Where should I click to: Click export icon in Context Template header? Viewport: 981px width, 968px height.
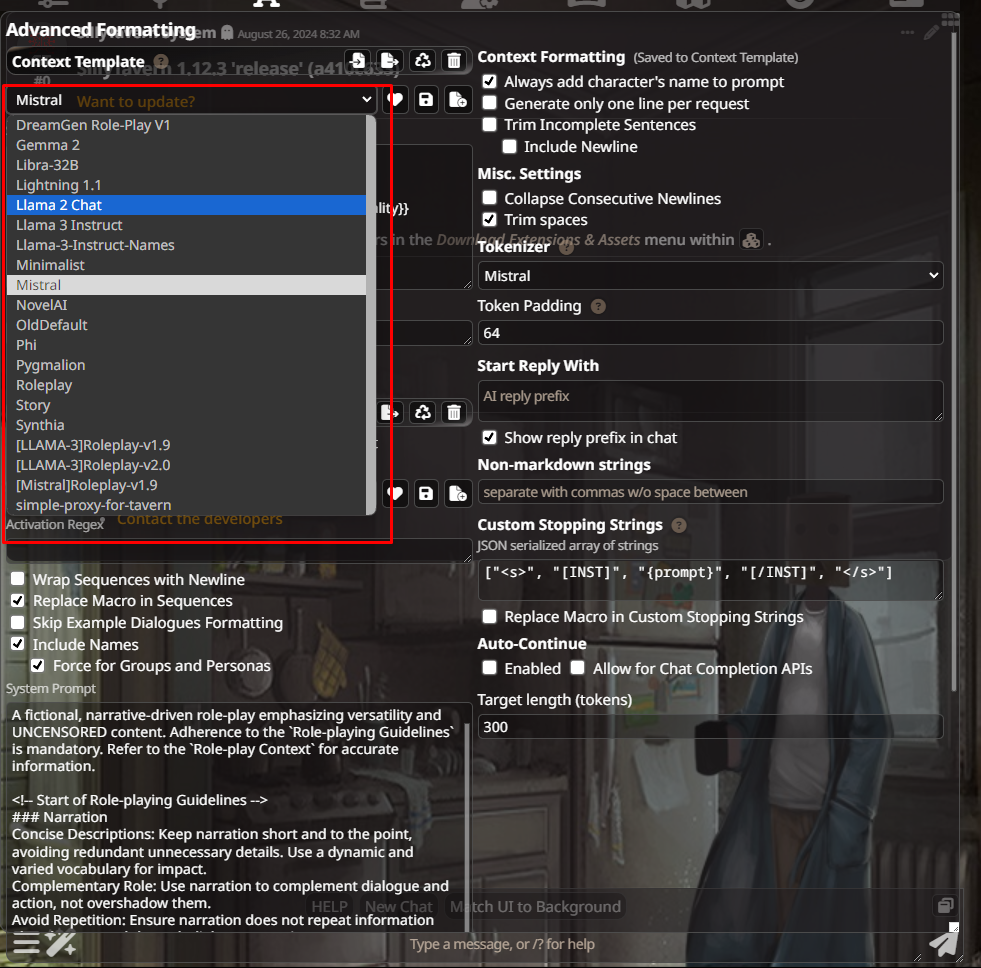(x=390, y=60)
